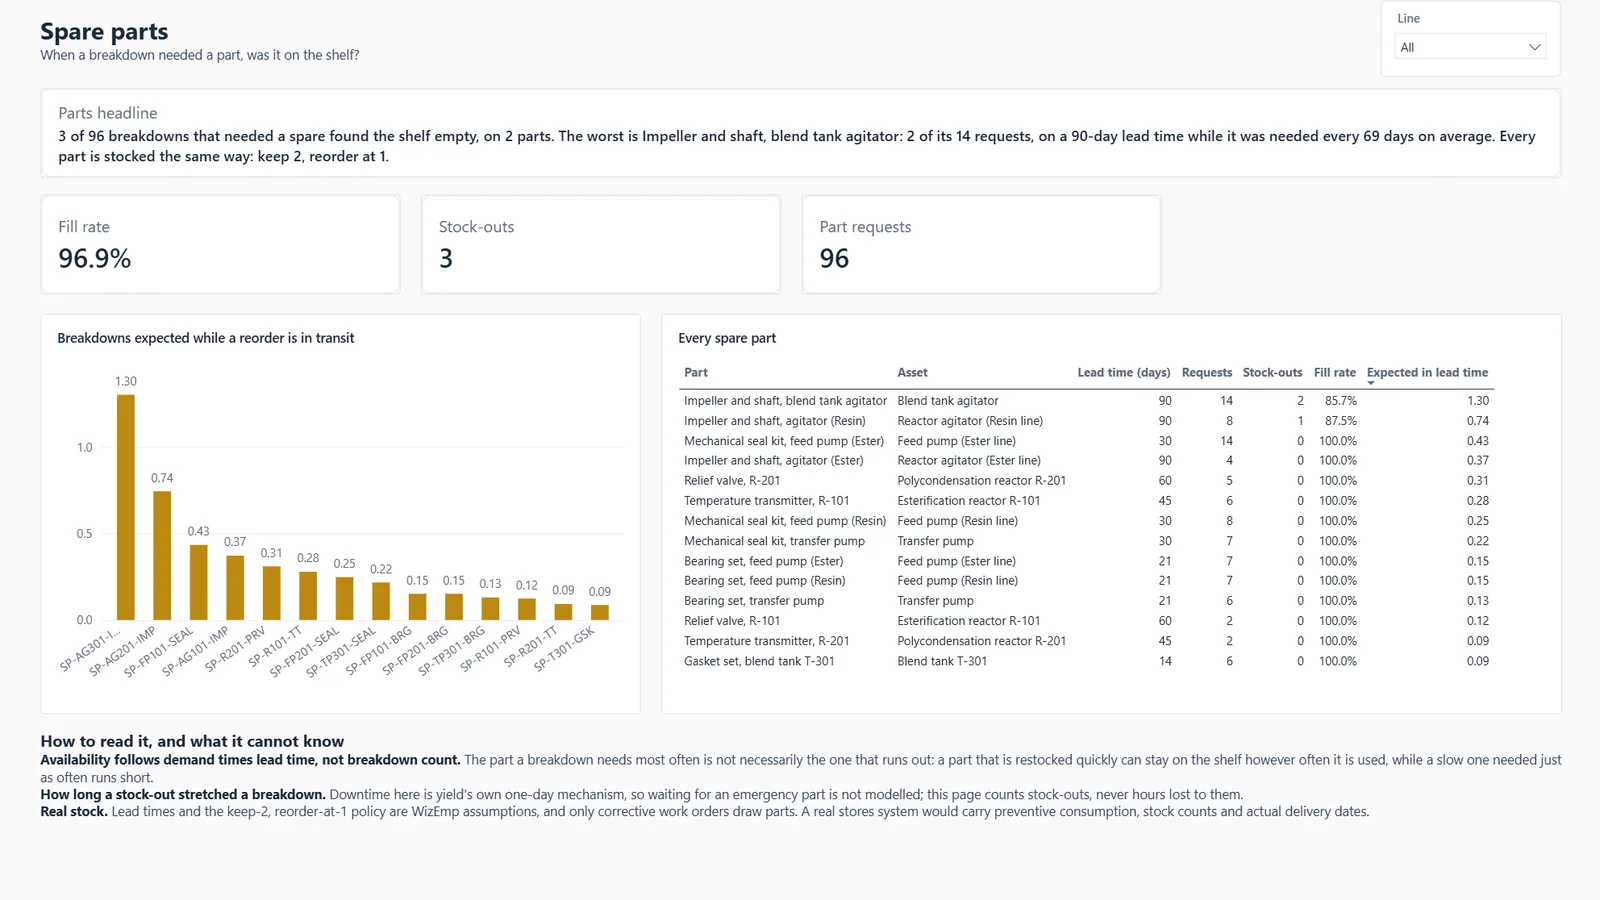The width and height of the screenshot is (1600, 900).
Task: Click the Fill rate 96.9% card
Action: click(x=220, y=244)
